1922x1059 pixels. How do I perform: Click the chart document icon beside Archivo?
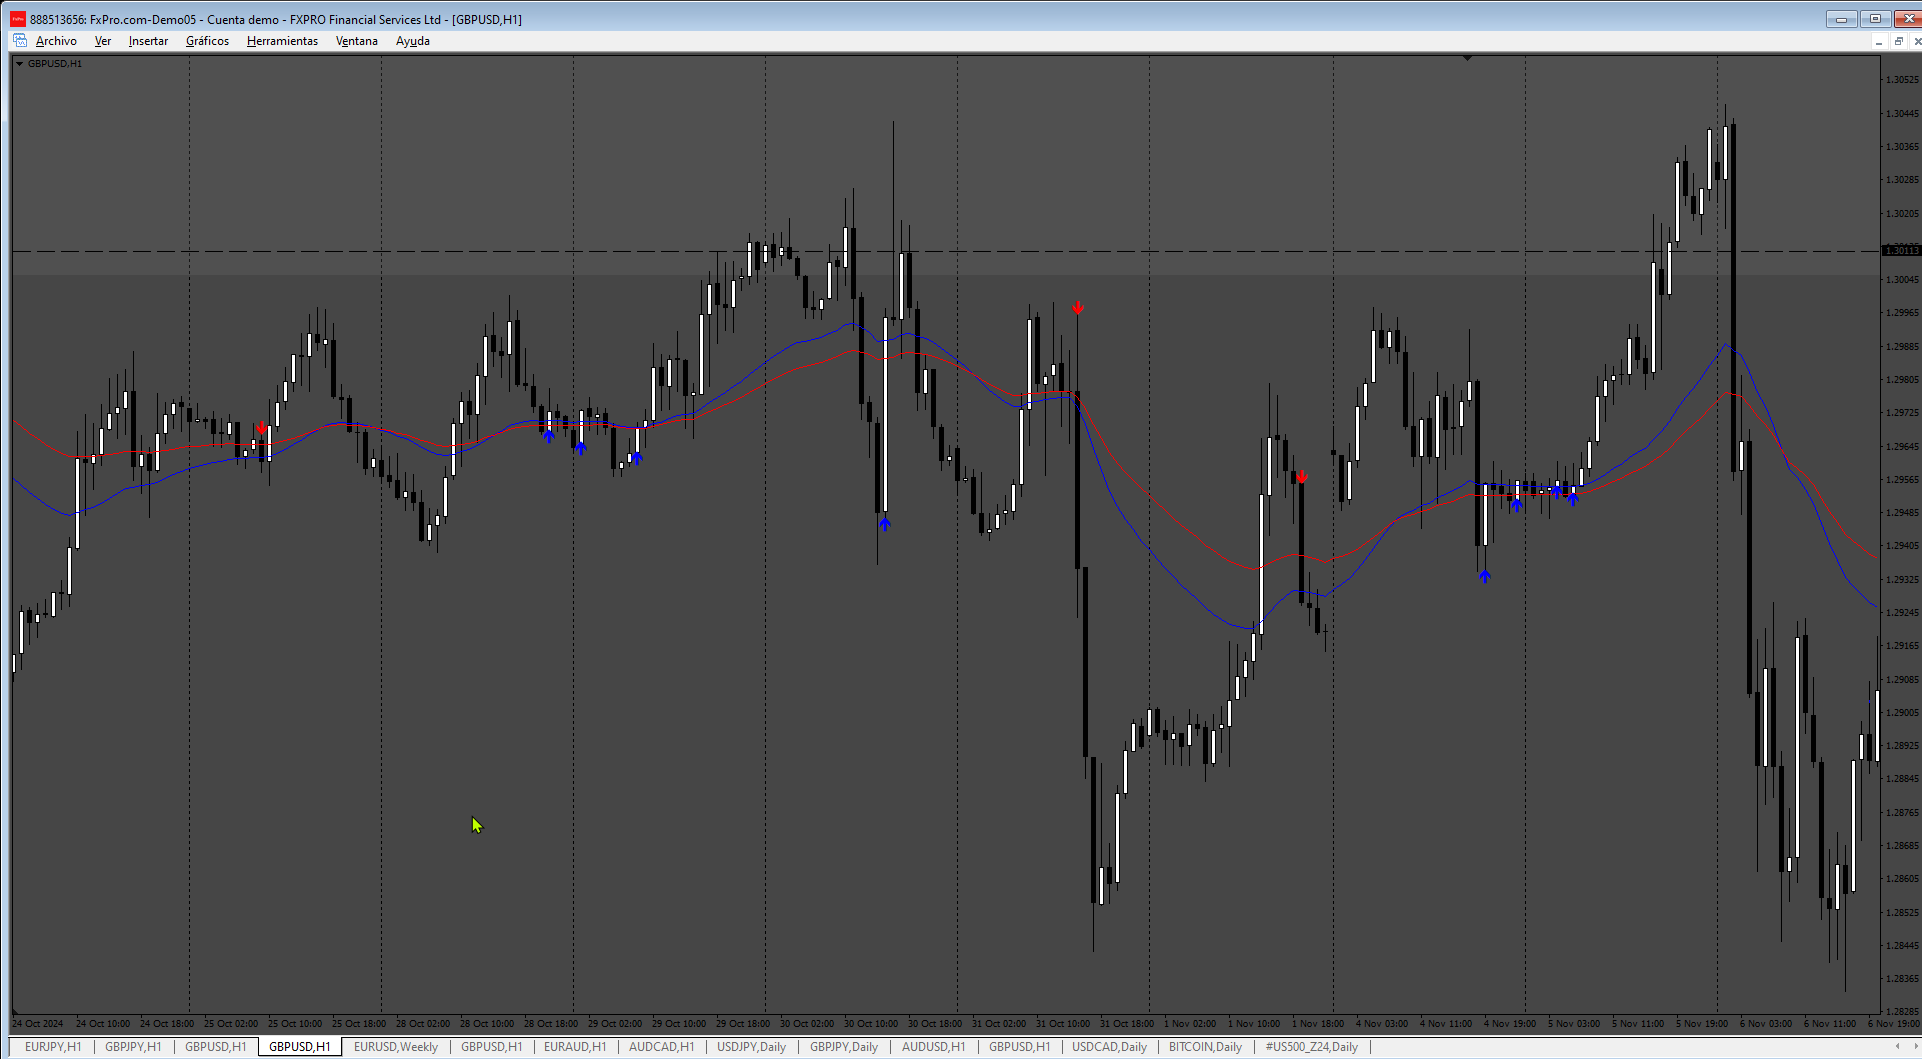(x=20, y=41)
